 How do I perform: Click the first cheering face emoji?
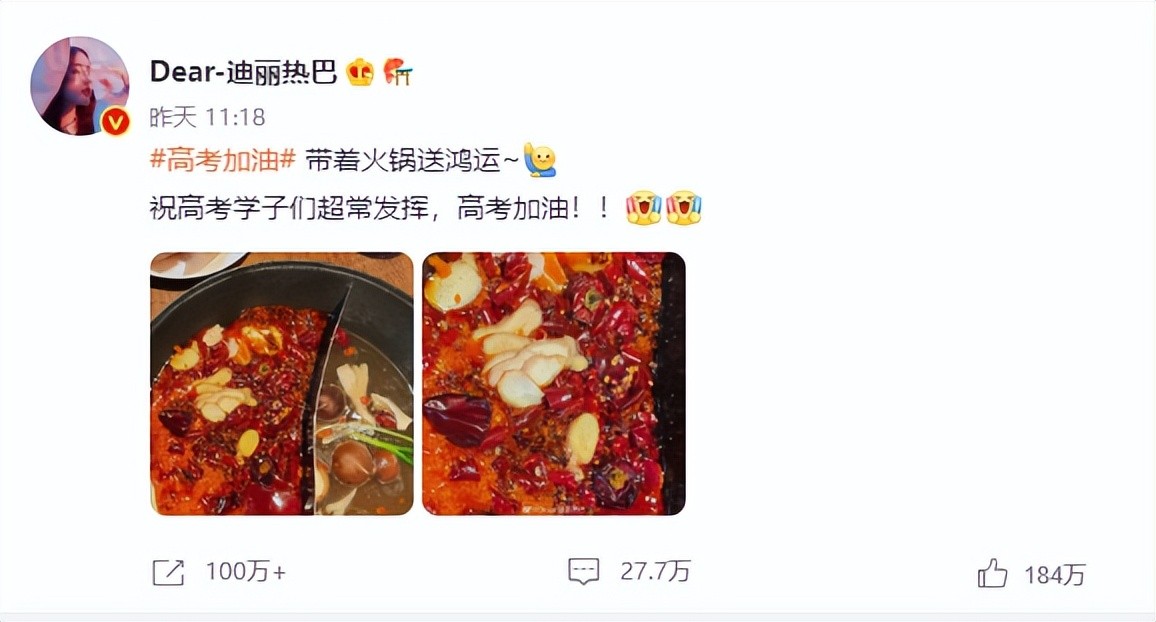coord(644,209)
